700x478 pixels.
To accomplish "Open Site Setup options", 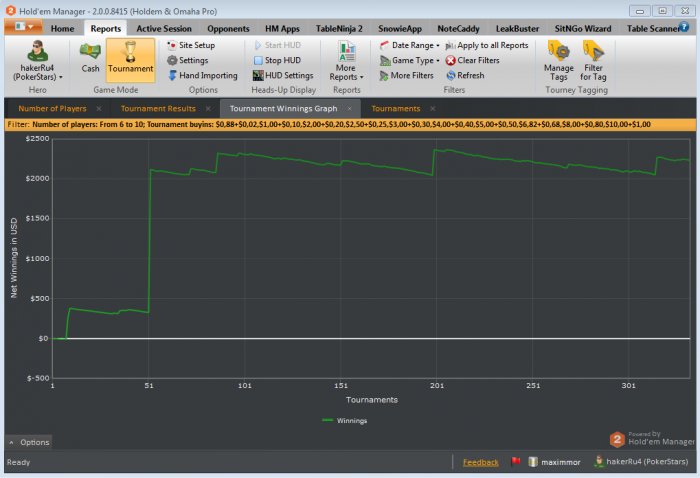I will click(191, 45).
